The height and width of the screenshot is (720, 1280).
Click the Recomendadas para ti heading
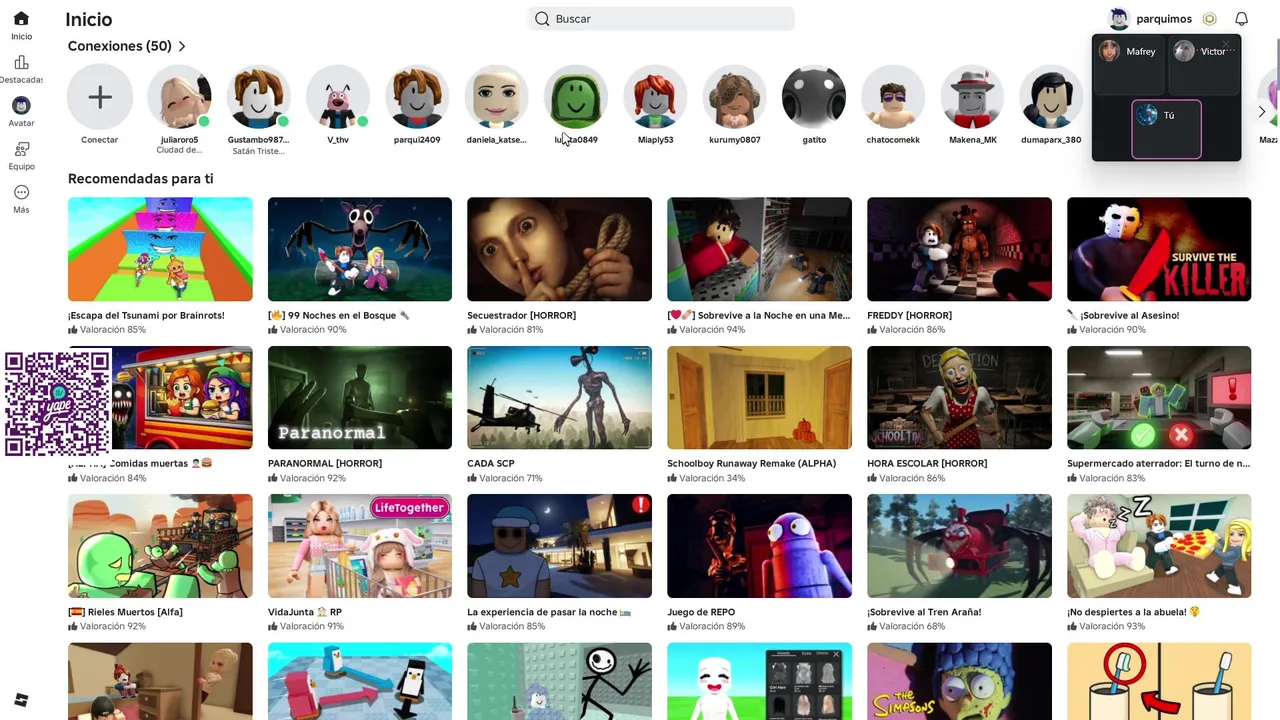click(x=140, y=179)
